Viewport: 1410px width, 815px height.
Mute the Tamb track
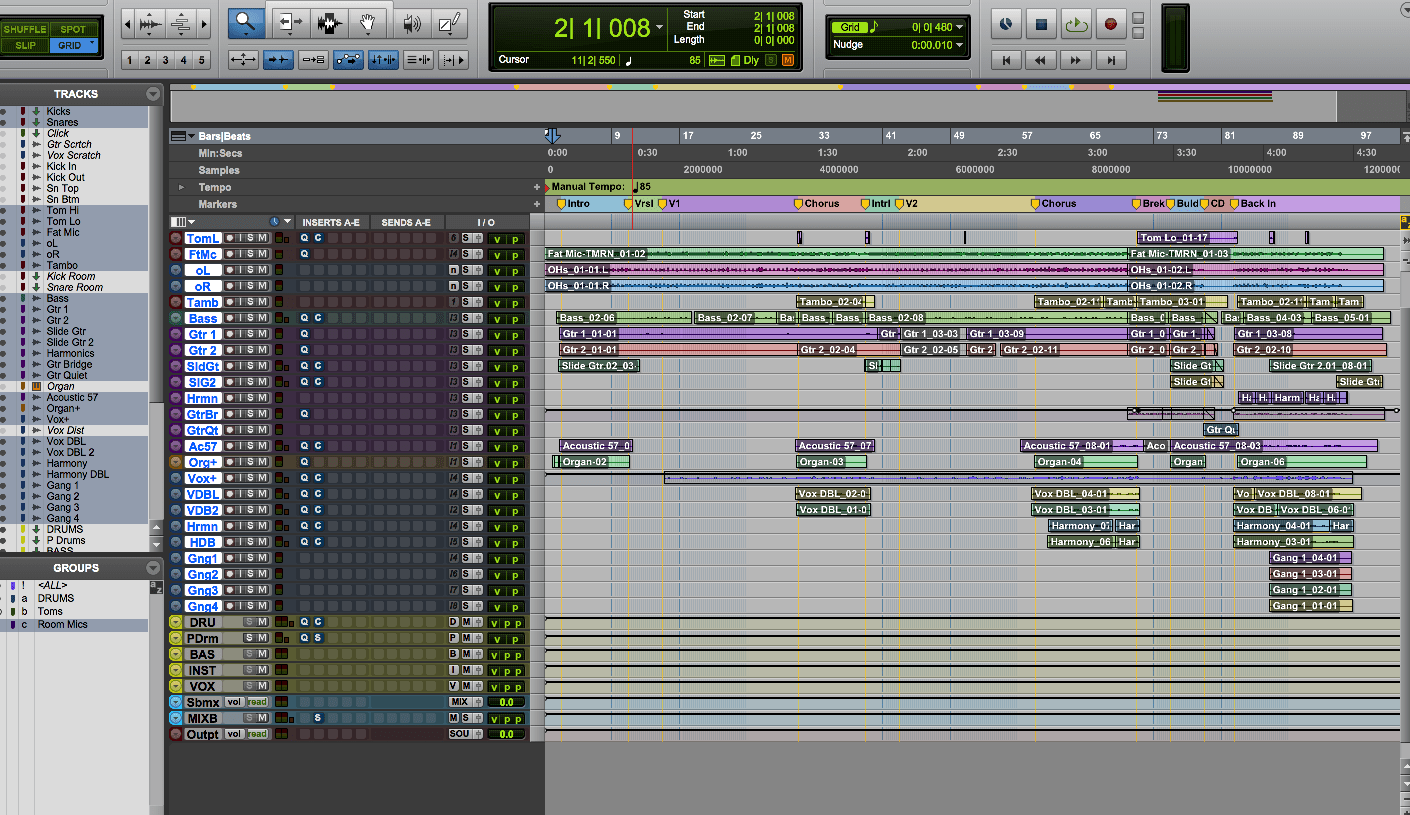click(x=264, y=301)
